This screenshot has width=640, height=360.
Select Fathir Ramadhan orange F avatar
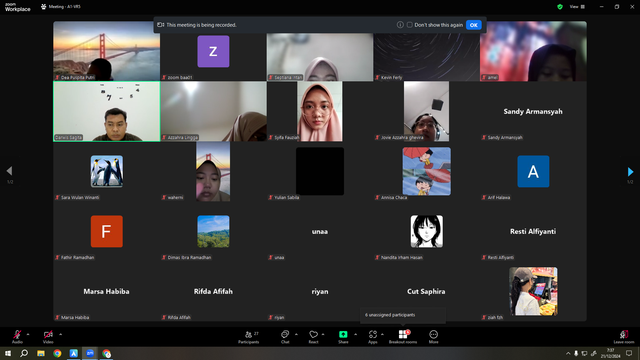[x=107, y=231]
